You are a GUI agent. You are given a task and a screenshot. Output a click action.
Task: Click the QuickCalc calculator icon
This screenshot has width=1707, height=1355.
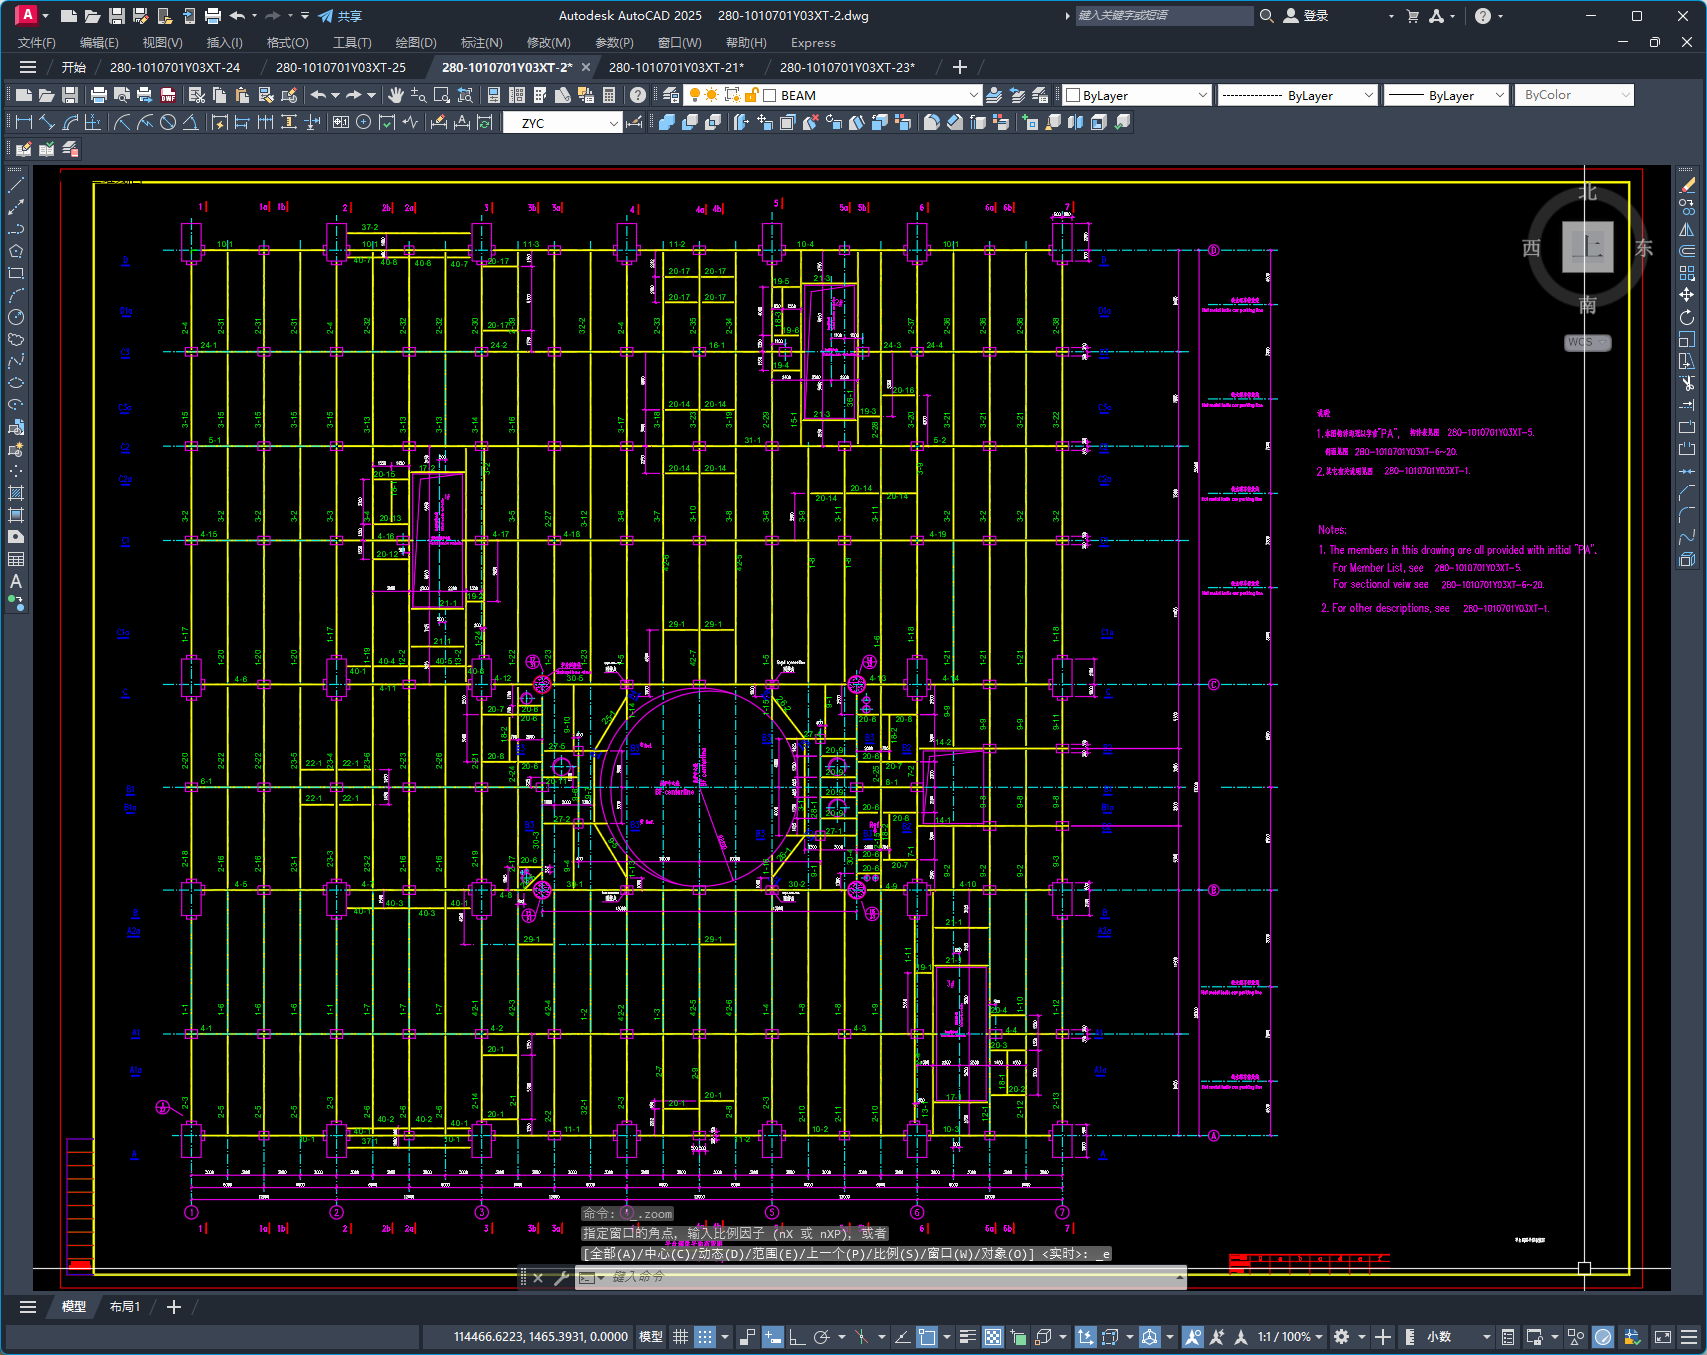(609, 95)
